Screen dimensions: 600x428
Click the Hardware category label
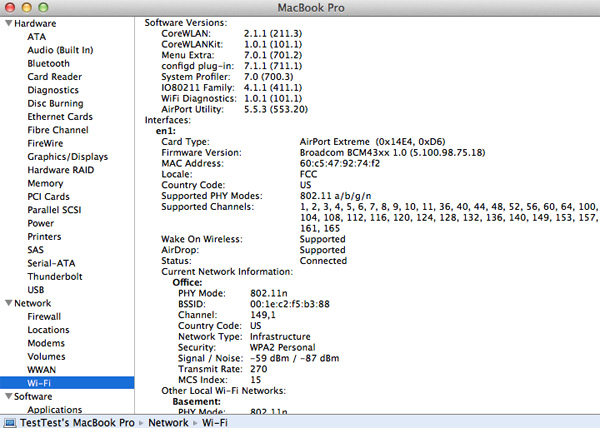(35, 23)
